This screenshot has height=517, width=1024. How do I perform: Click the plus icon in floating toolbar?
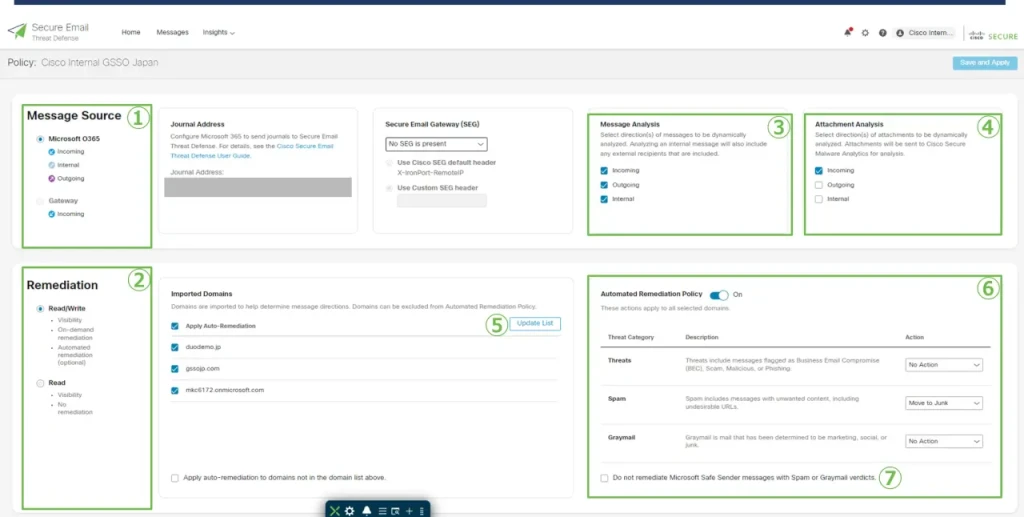pyautogui.click(x=409, y=511)
